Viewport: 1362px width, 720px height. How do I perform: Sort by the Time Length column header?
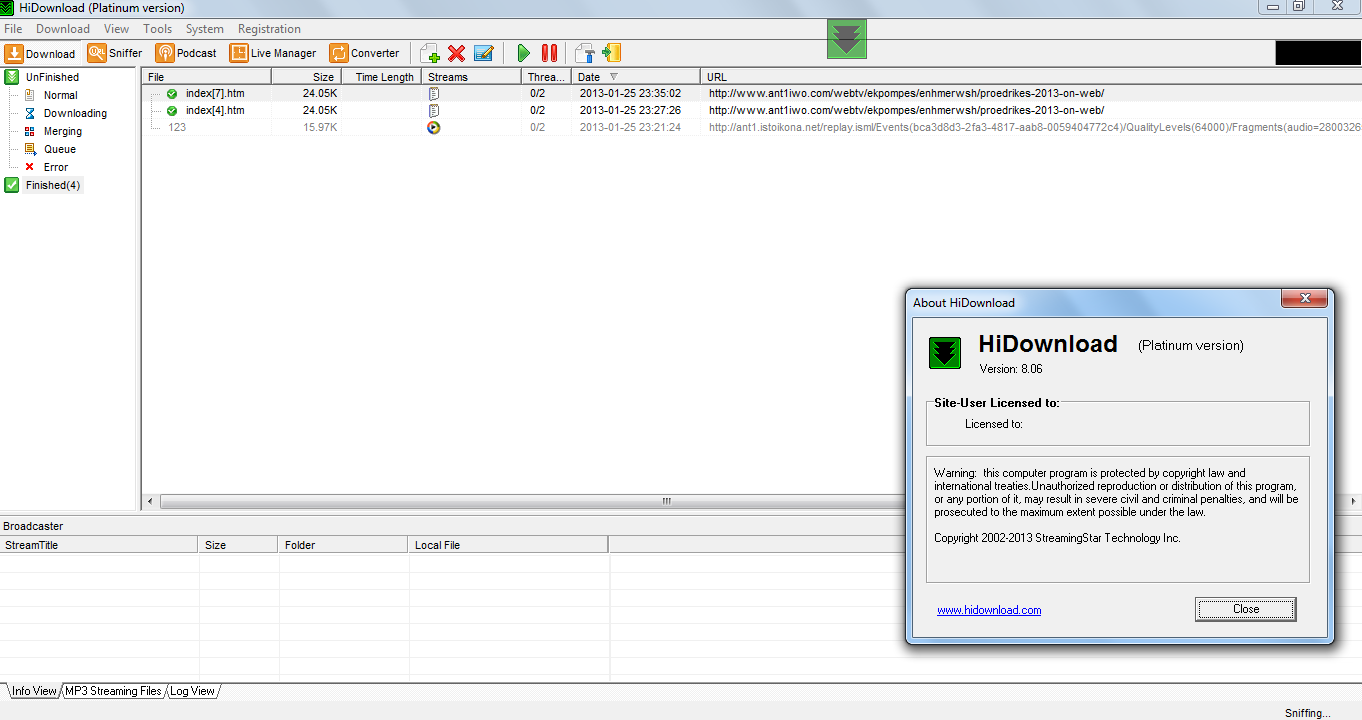coord(381,77)
